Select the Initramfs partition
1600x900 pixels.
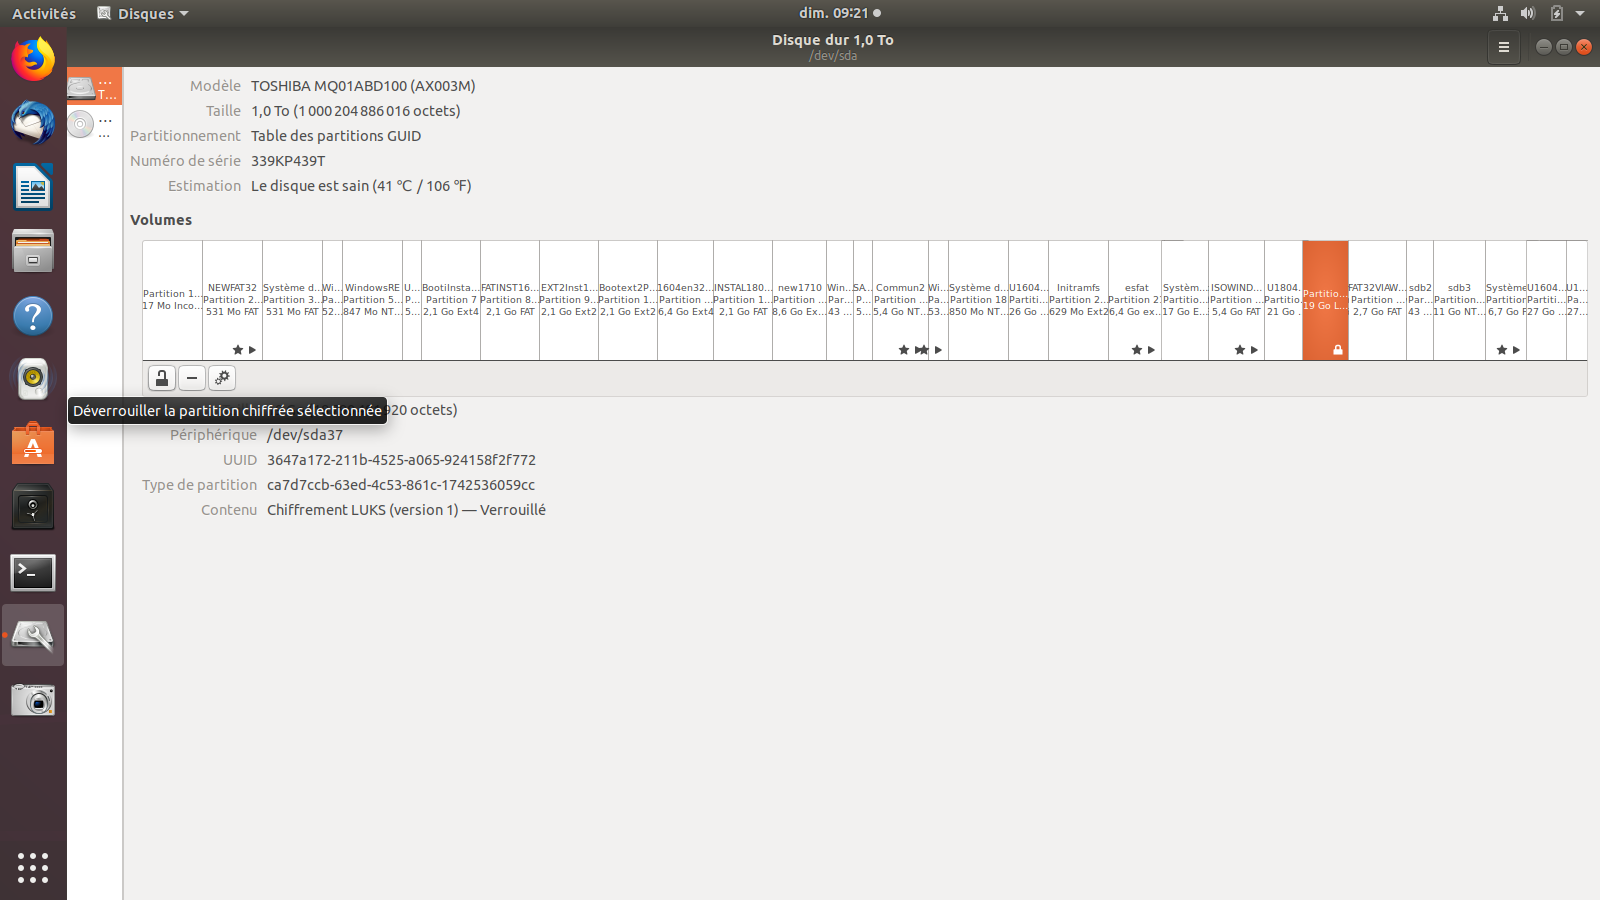click(1078, 300)
